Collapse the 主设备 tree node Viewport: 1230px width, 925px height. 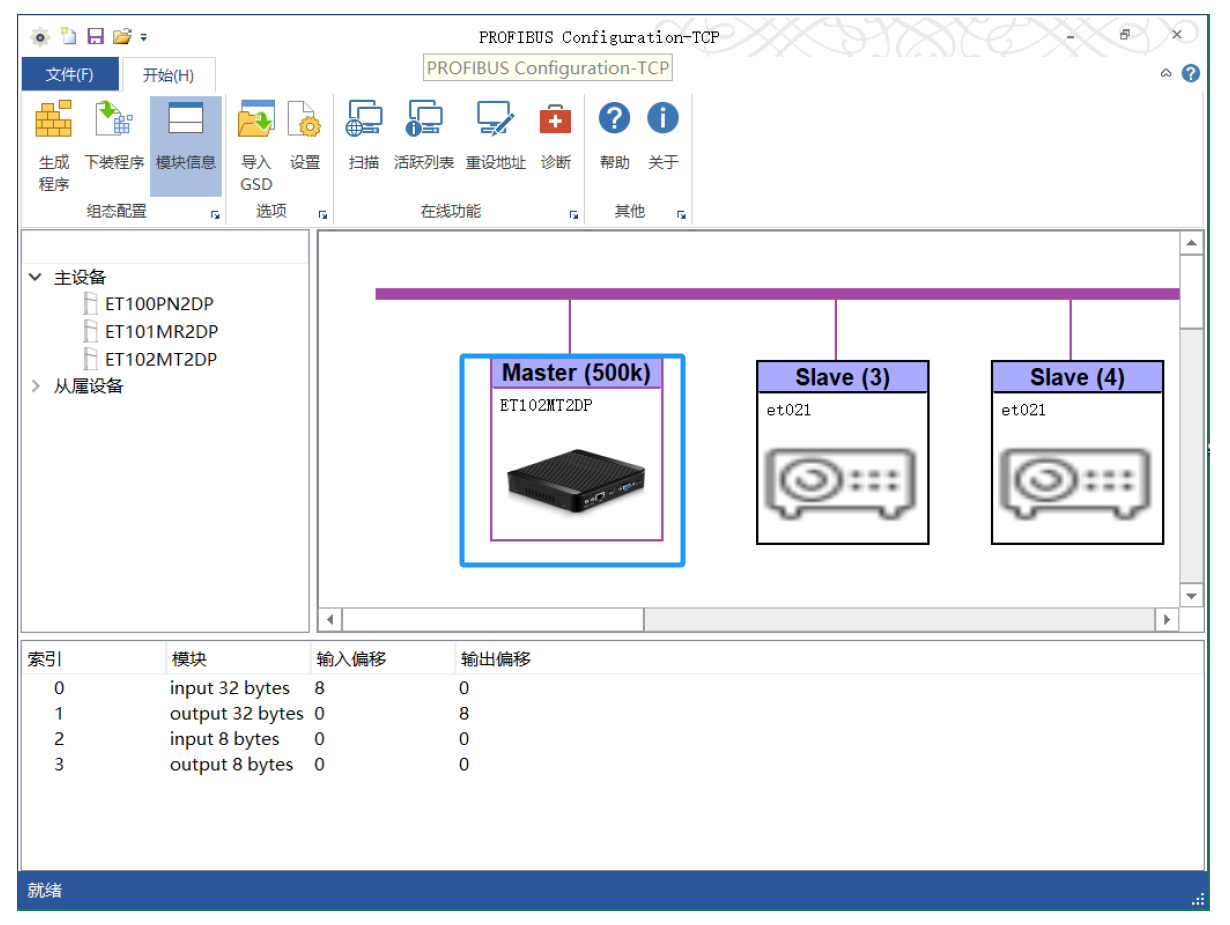(36, 277)
